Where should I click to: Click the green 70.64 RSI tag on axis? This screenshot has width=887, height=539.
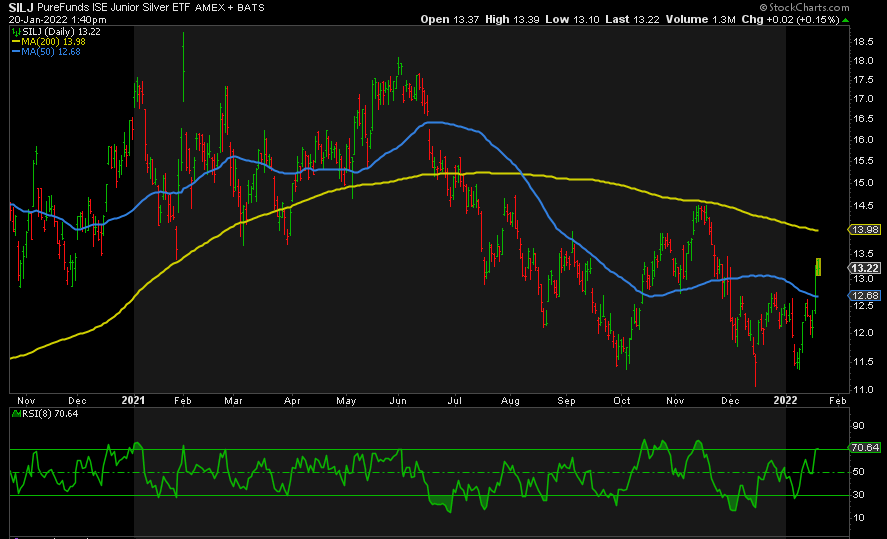865,447
